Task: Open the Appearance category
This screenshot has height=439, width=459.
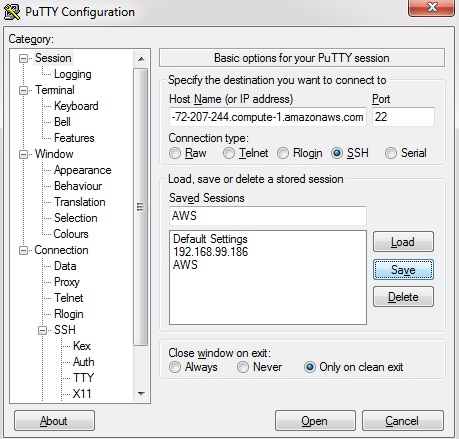Action: 82,170
